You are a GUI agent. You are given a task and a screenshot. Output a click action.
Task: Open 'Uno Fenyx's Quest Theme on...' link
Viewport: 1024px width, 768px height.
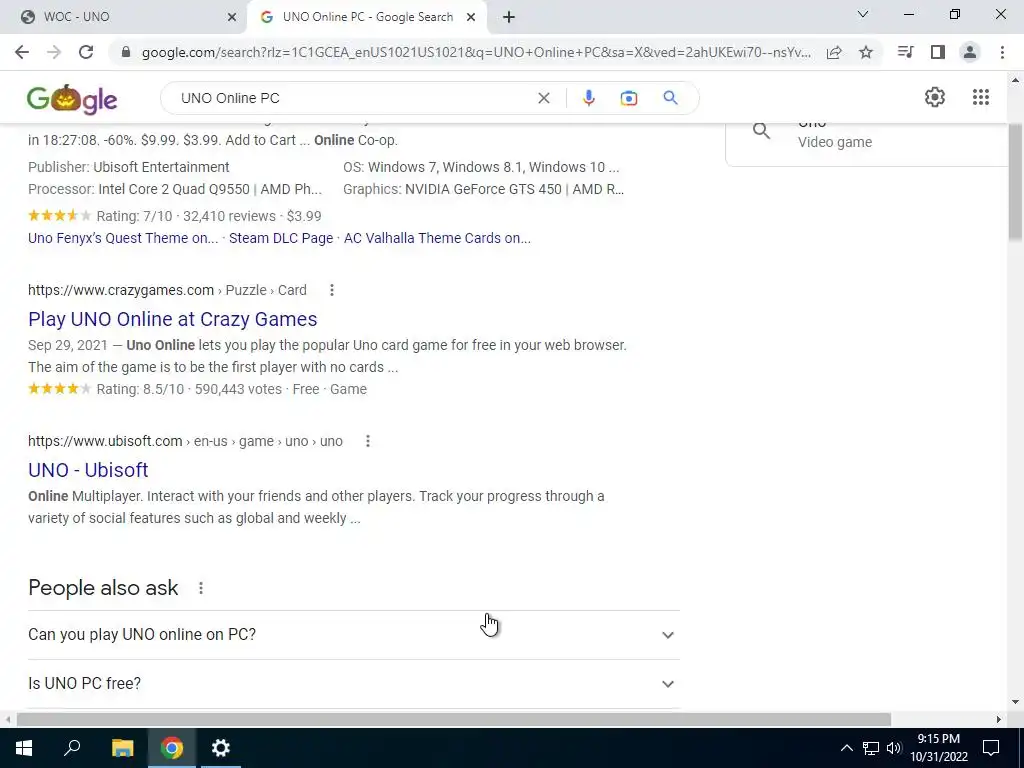[123, 238]
